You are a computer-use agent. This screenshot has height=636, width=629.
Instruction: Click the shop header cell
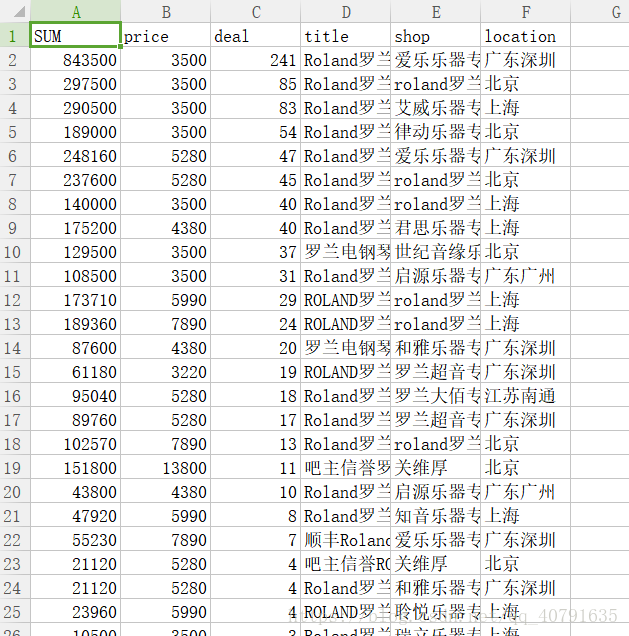436,35
